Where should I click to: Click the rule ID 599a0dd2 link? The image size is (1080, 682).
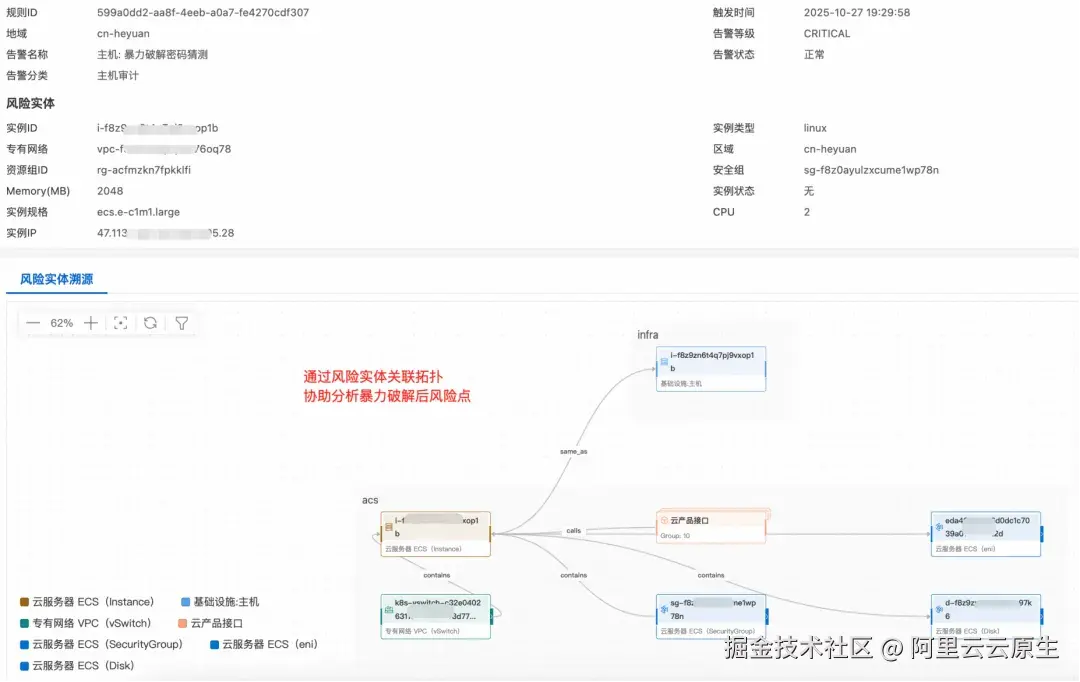point(203,12)
